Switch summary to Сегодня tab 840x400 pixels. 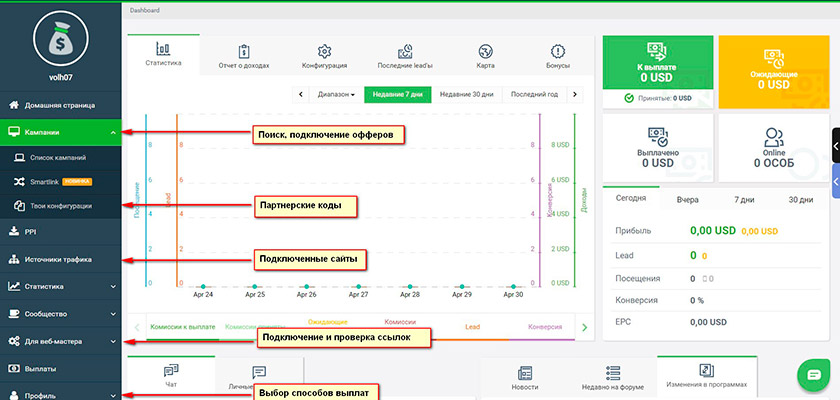click(631, 198)
